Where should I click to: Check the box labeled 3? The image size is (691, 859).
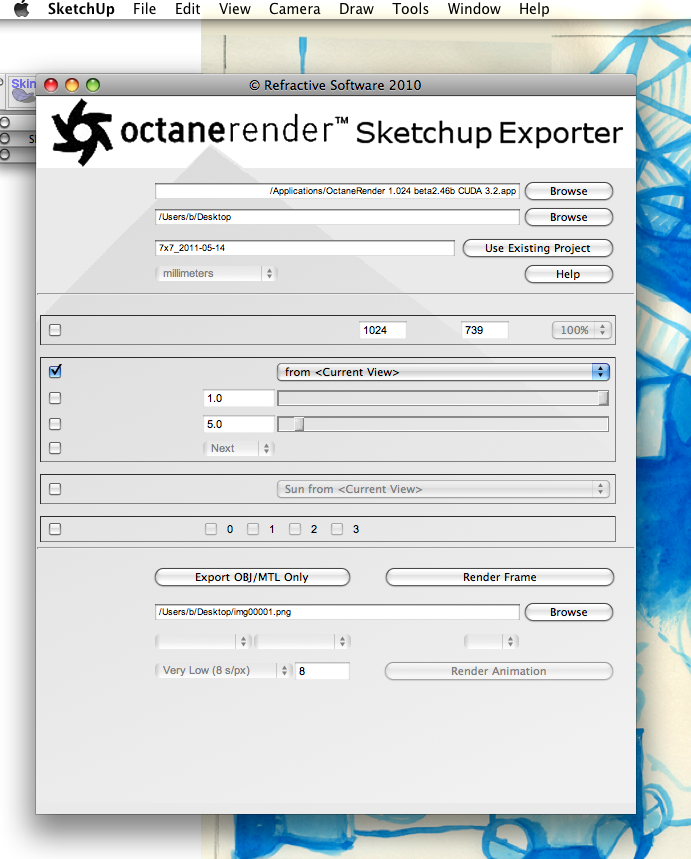click(337, 529)
